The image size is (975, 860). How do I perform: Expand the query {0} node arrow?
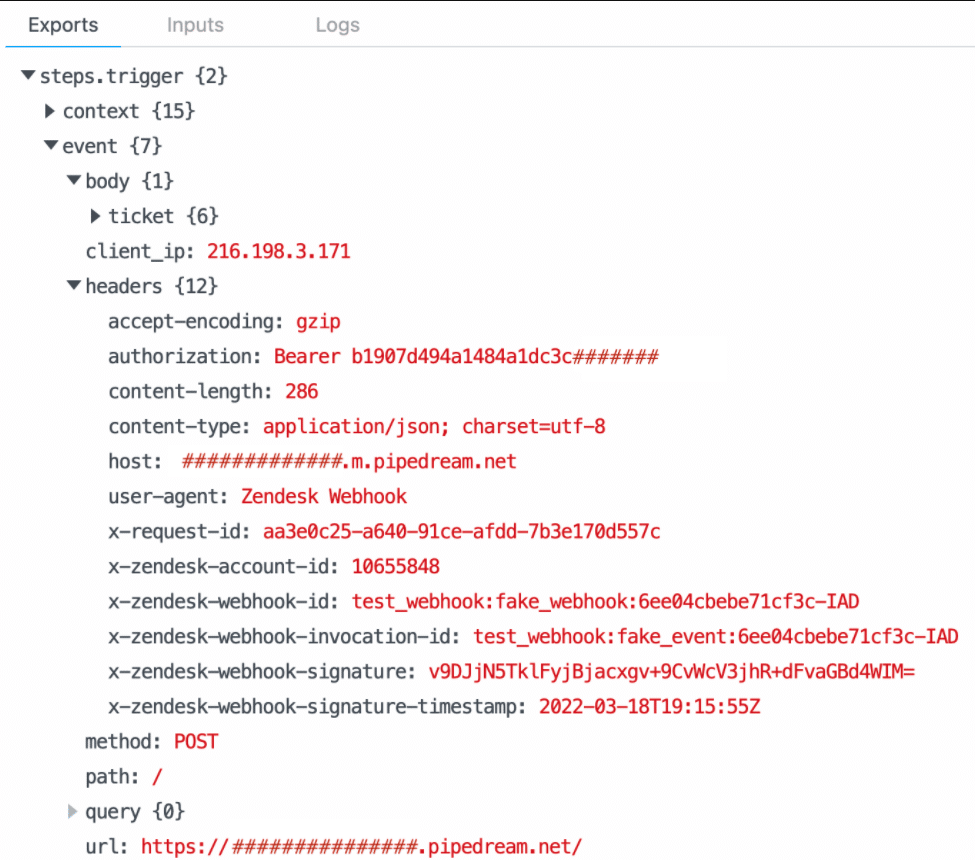click(x=72, y=811)
